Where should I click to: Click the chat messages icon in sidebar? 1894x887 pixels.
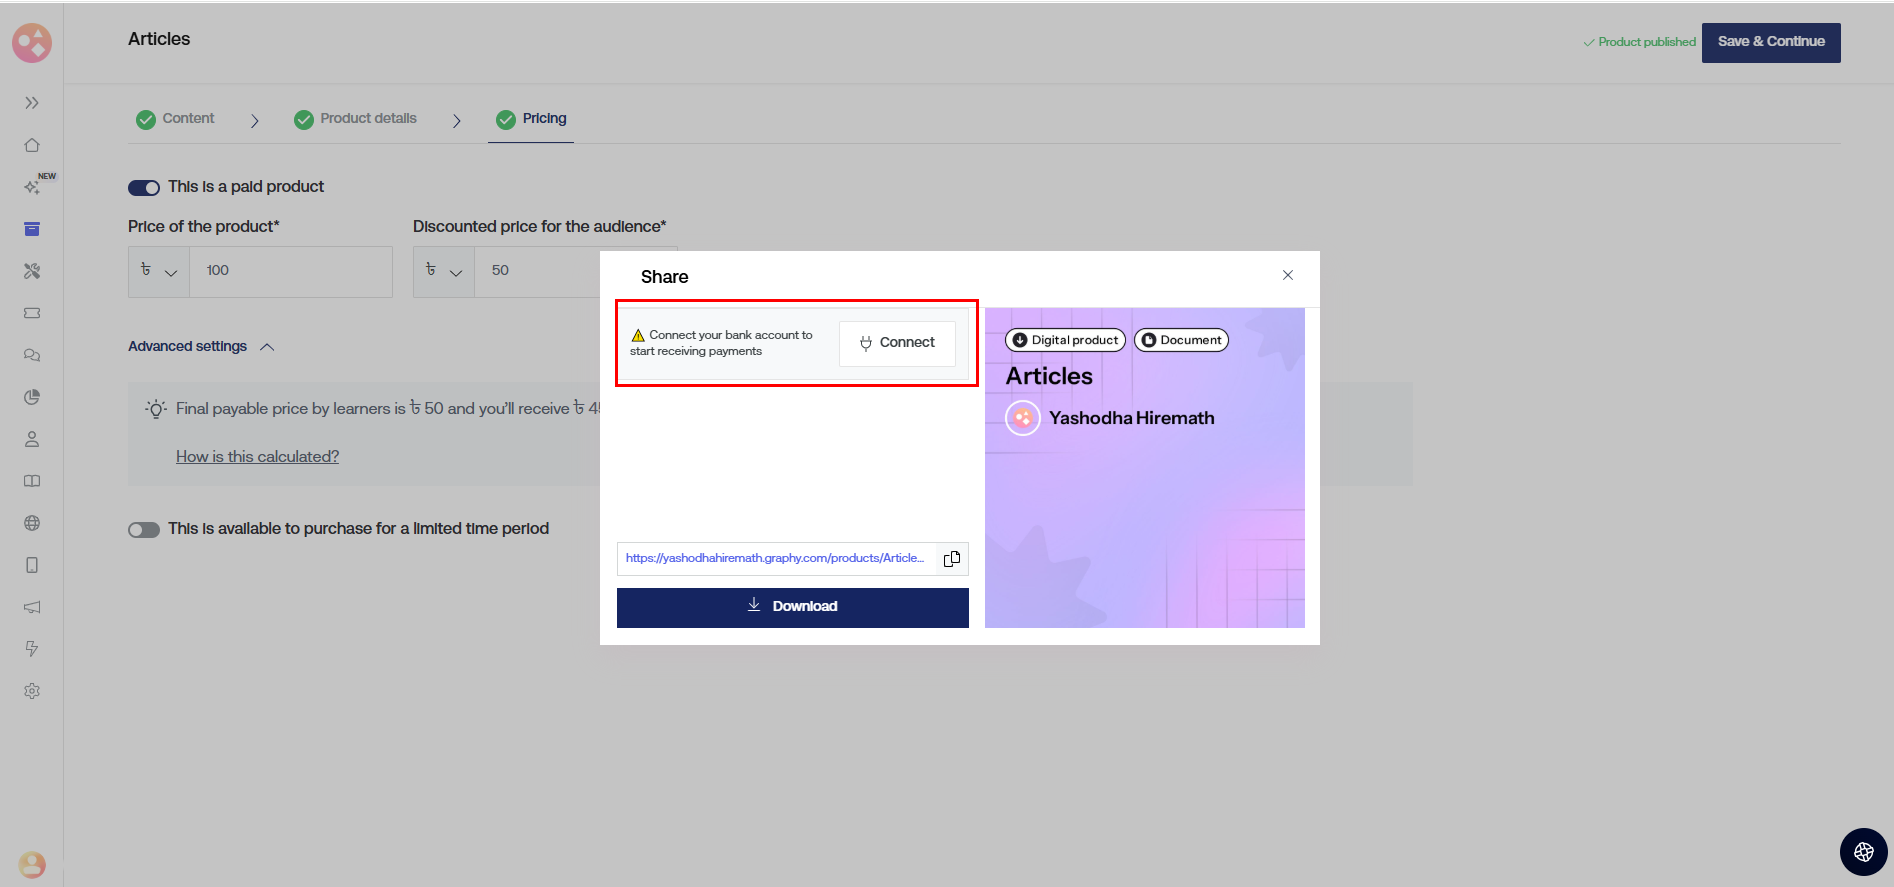pos(32,355)
